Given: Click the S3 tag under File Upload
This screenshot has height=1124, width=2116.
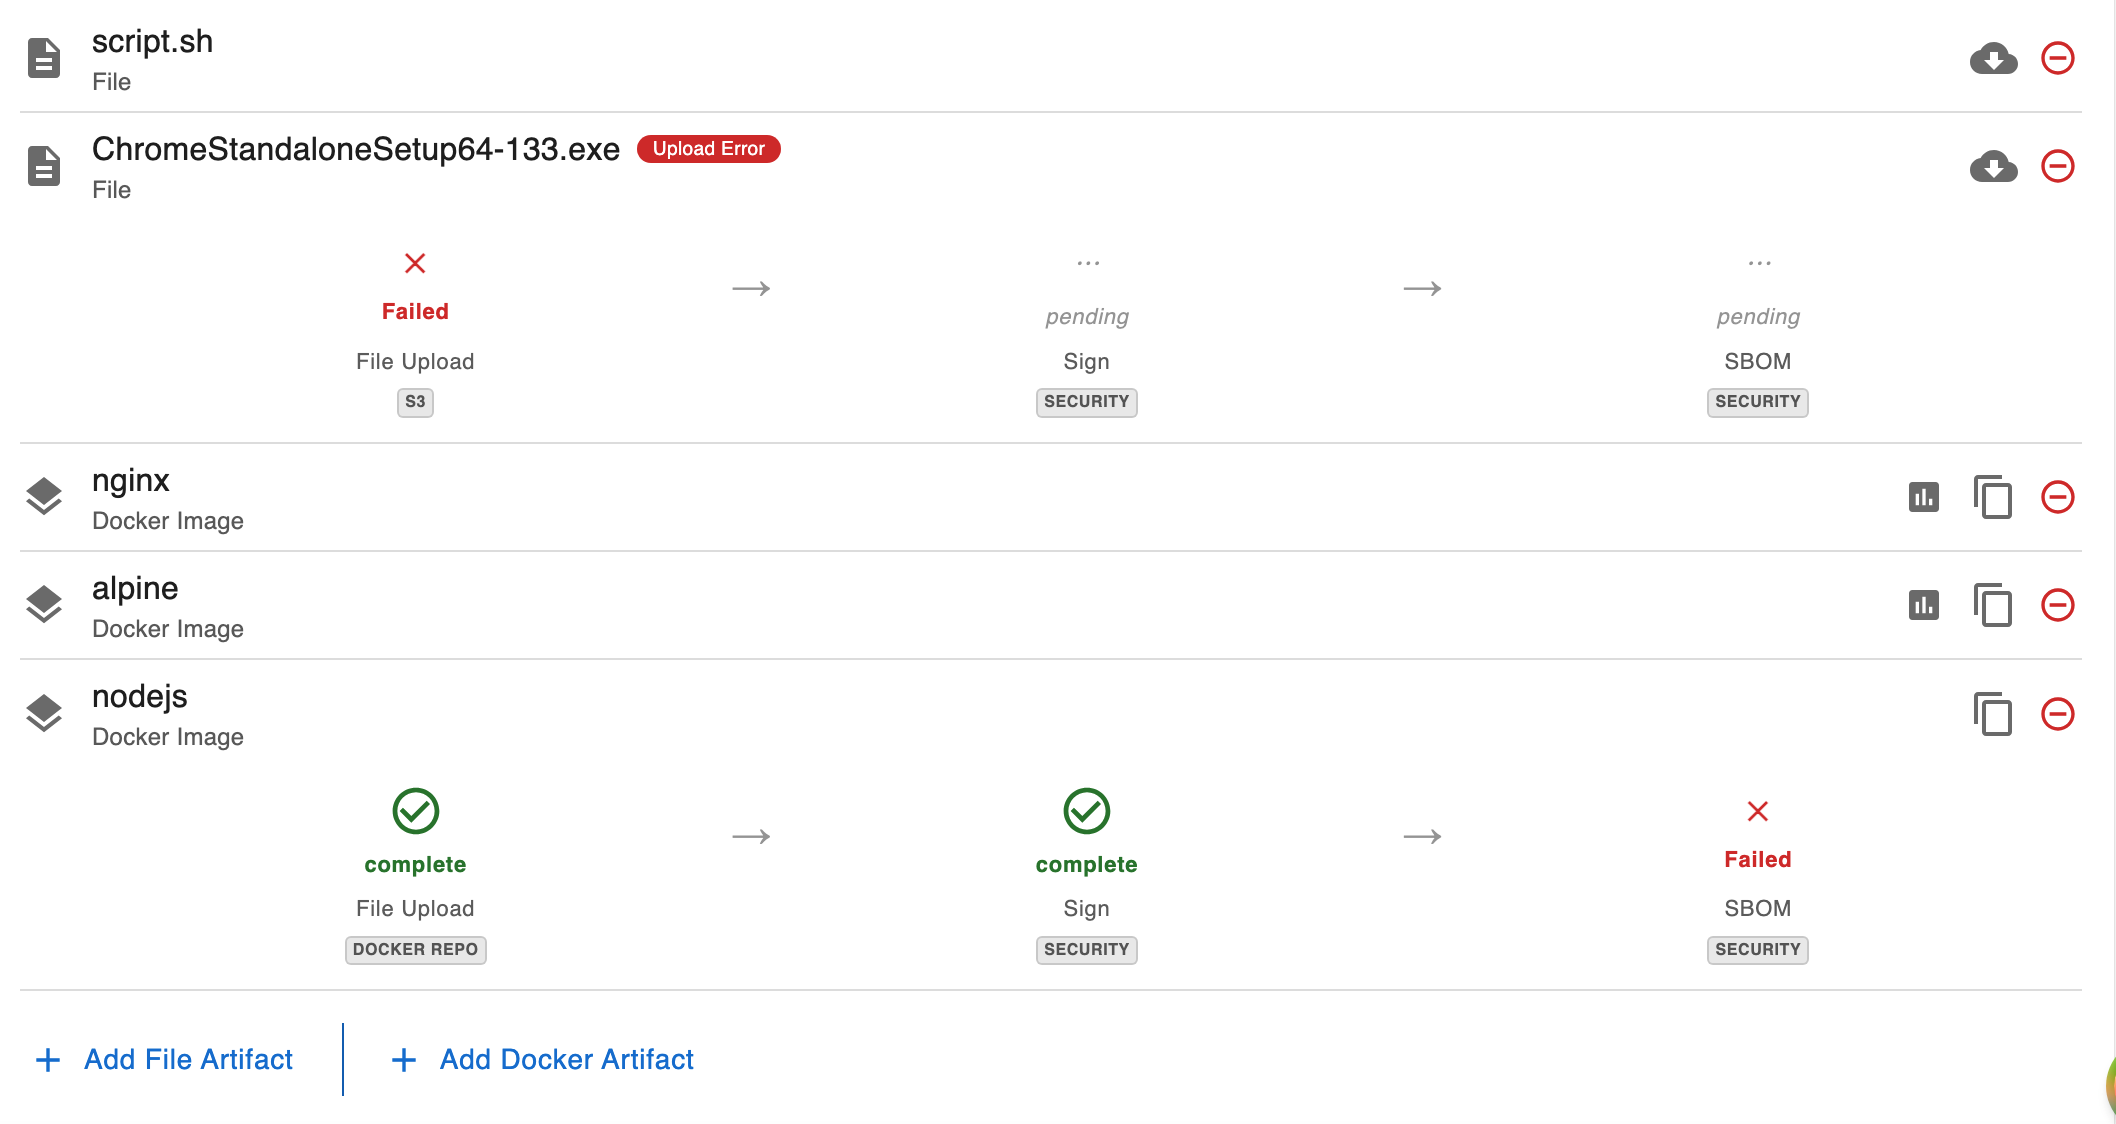Looking at the screenshot, I should [415, 402].
